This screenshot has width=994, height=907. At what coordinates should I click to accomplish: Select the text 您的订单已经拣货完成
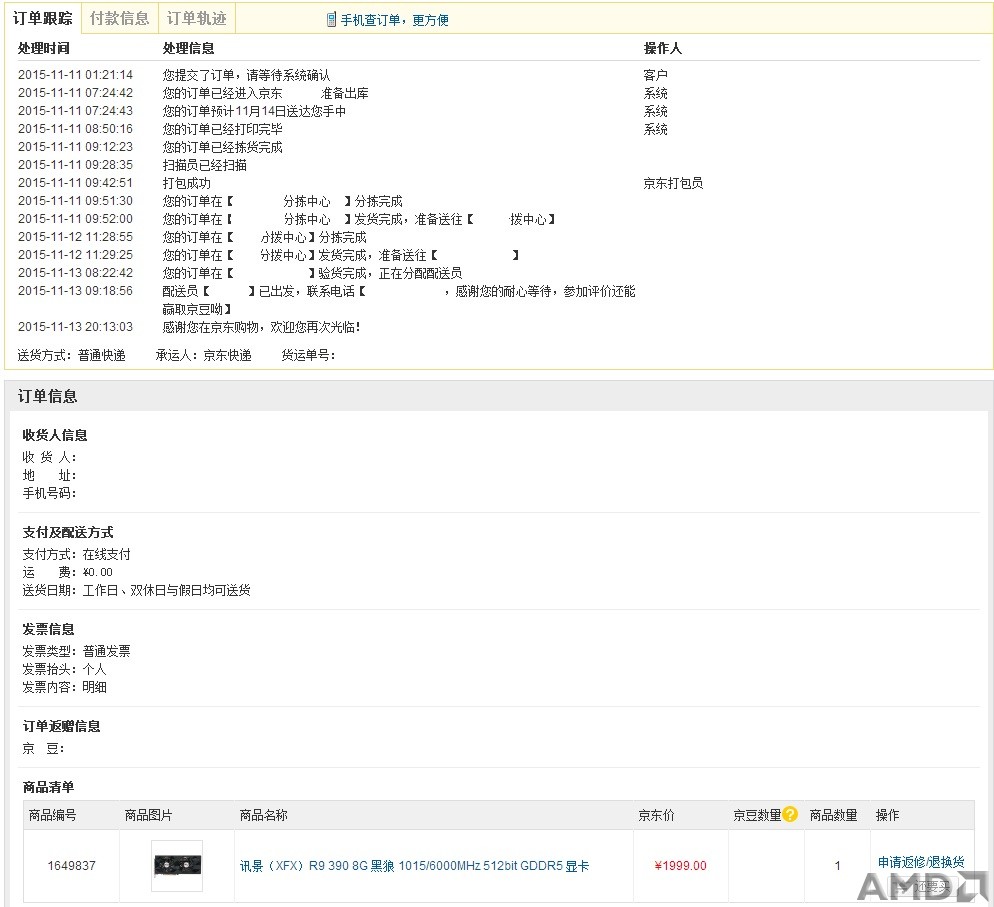pos(223,148)
